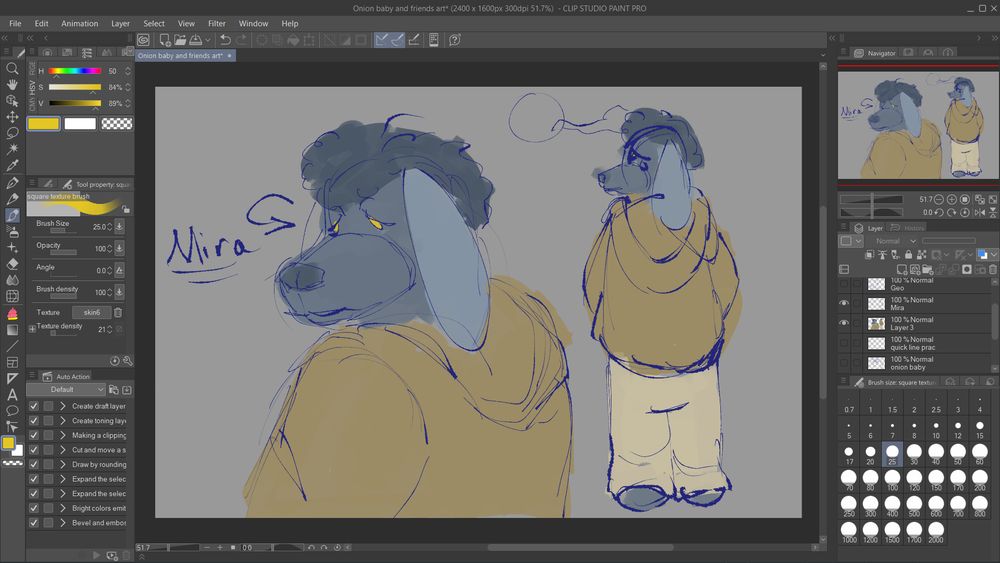This screenshot has height=563, width=1000.
Task: Adjust Brush Size stepper arrows
Action: tap(110, 227)
